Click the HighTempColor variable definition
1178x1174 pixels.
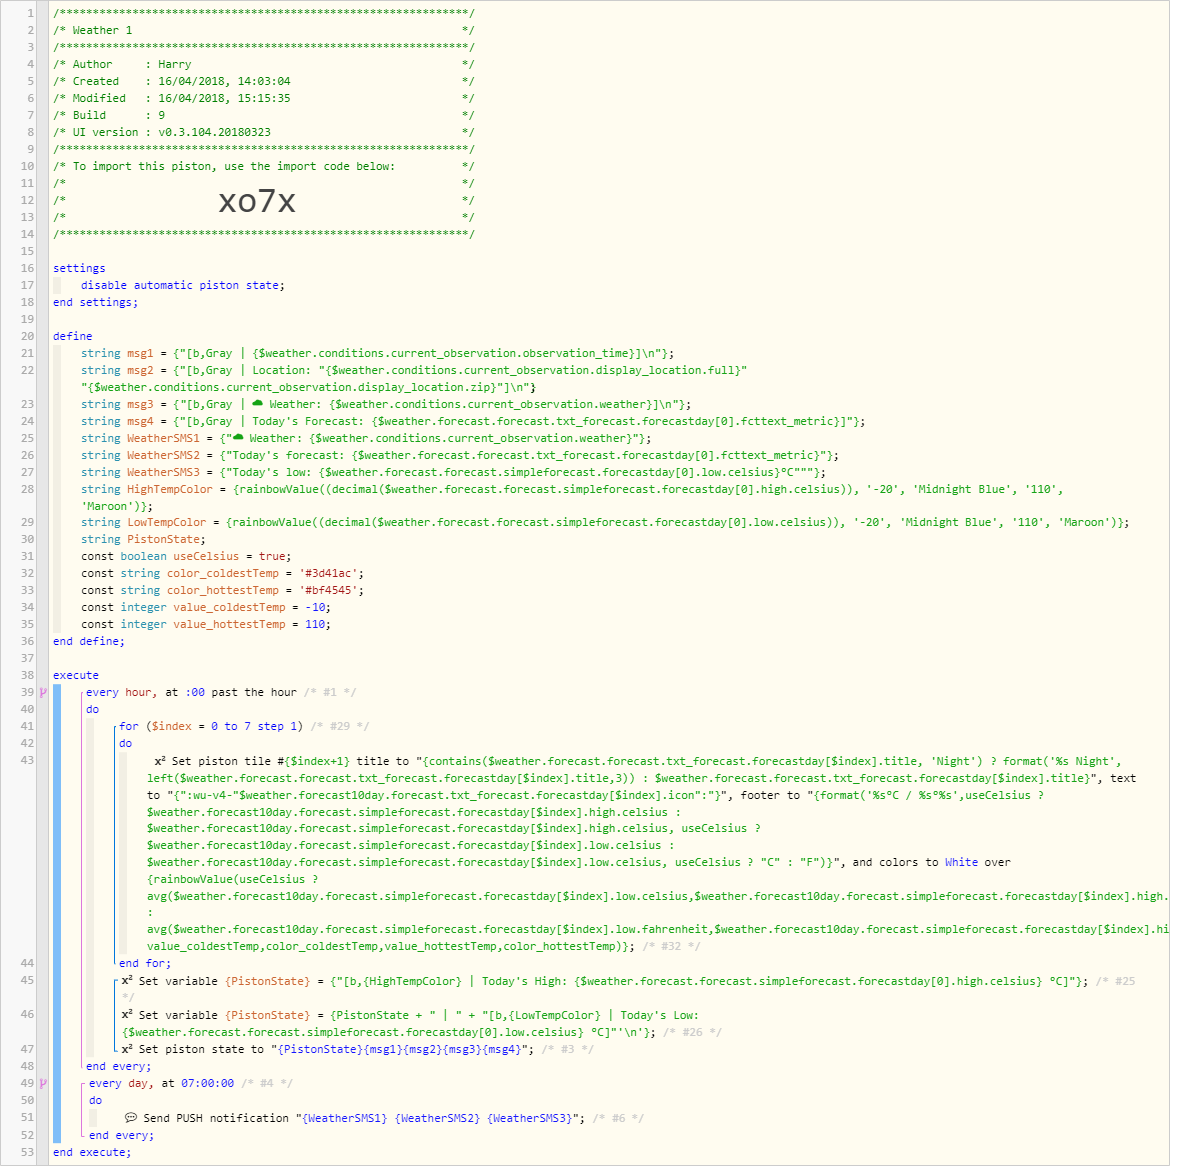[x=572, y=500]
